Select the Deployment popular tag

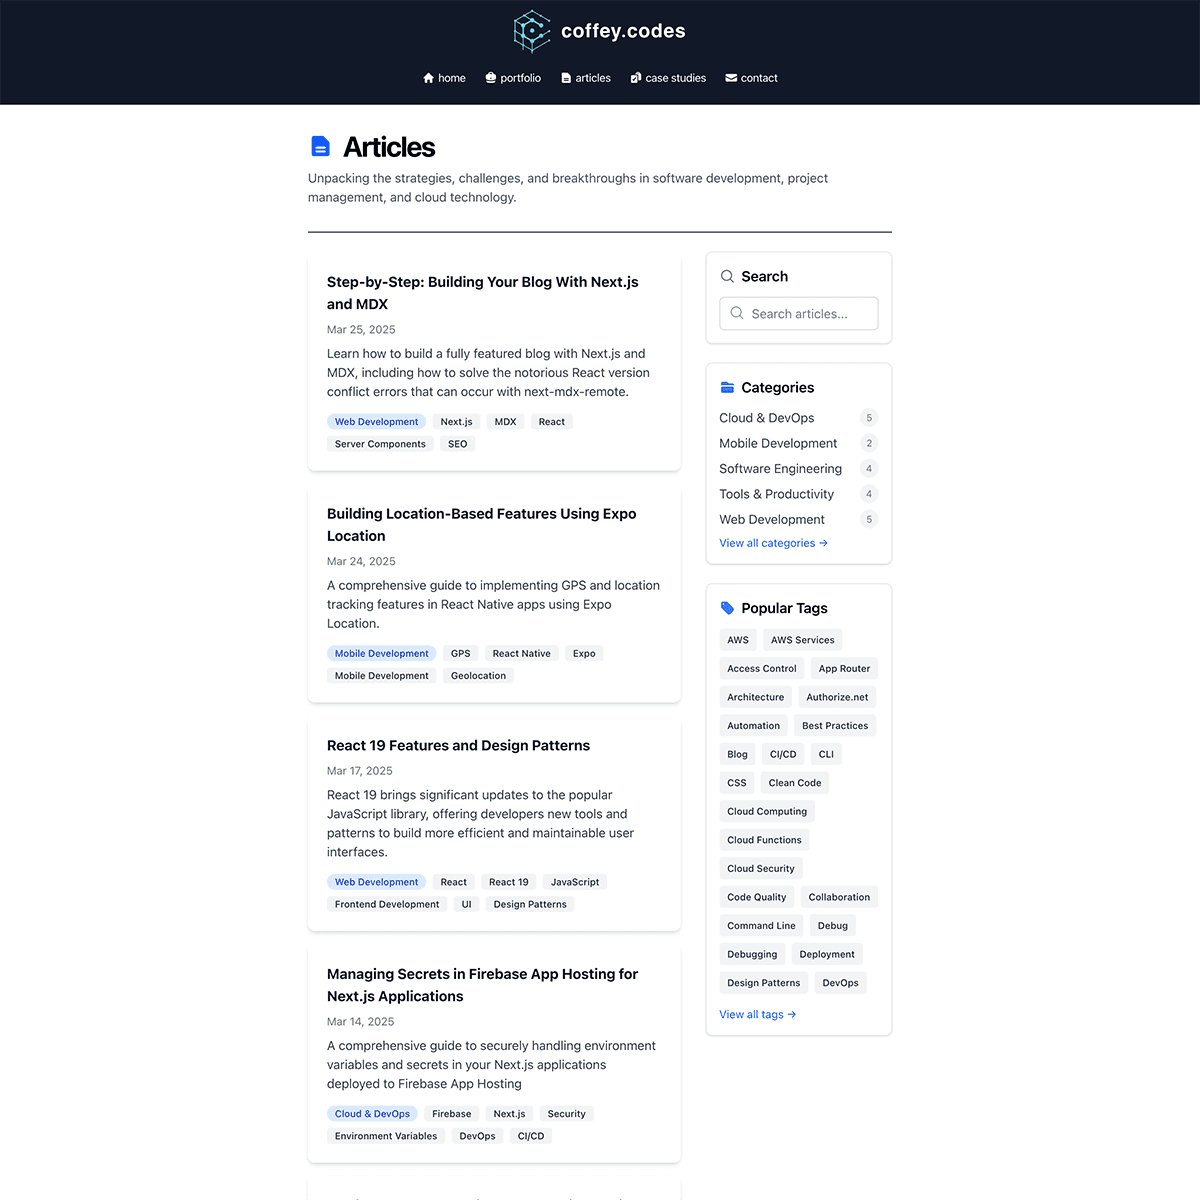point(827,955)
